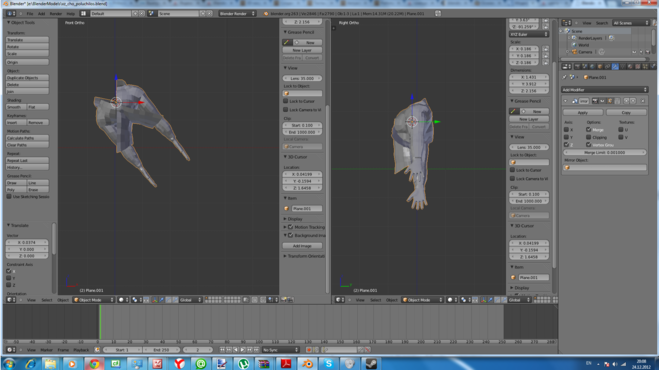
Task: Remove the Mirror modifier with X icon
Action: (643, 101)
